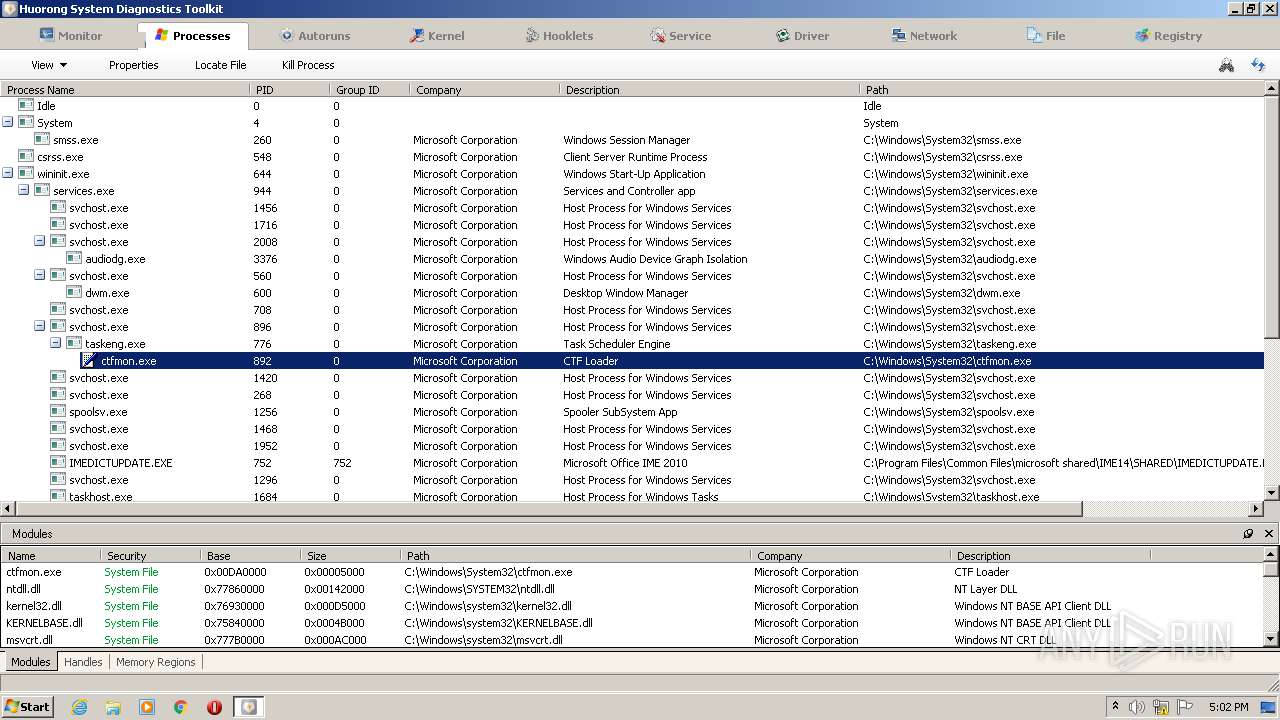Click the process list vertical scrollbar
Screen dimensions: 1280x720
click(1272, 218)
